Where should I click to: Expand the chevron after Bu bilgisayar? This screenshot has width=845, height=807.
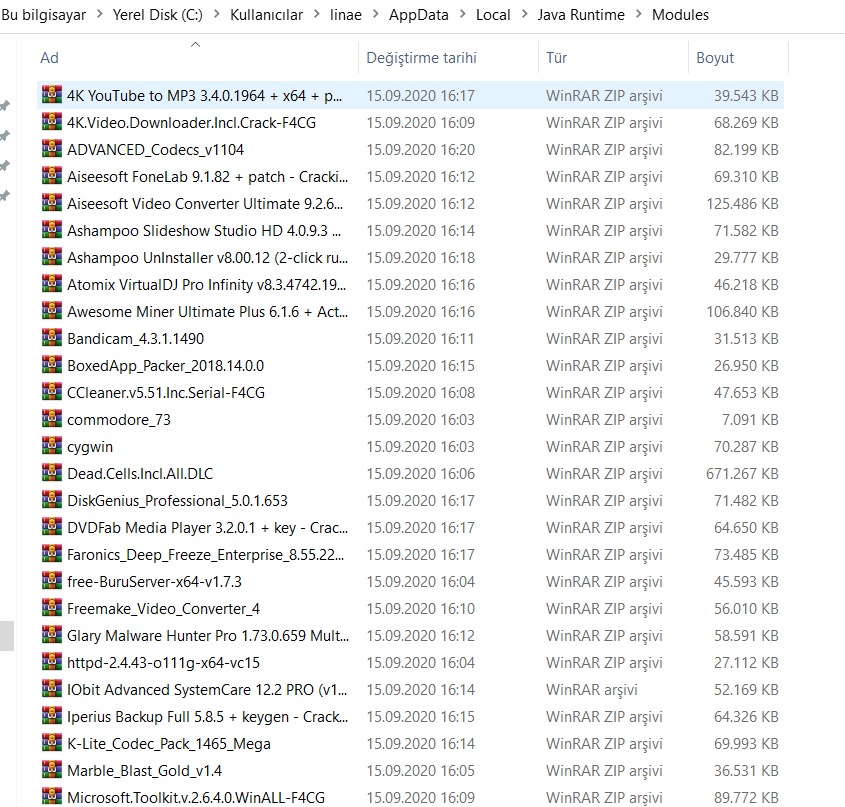[x=100, y=15]
